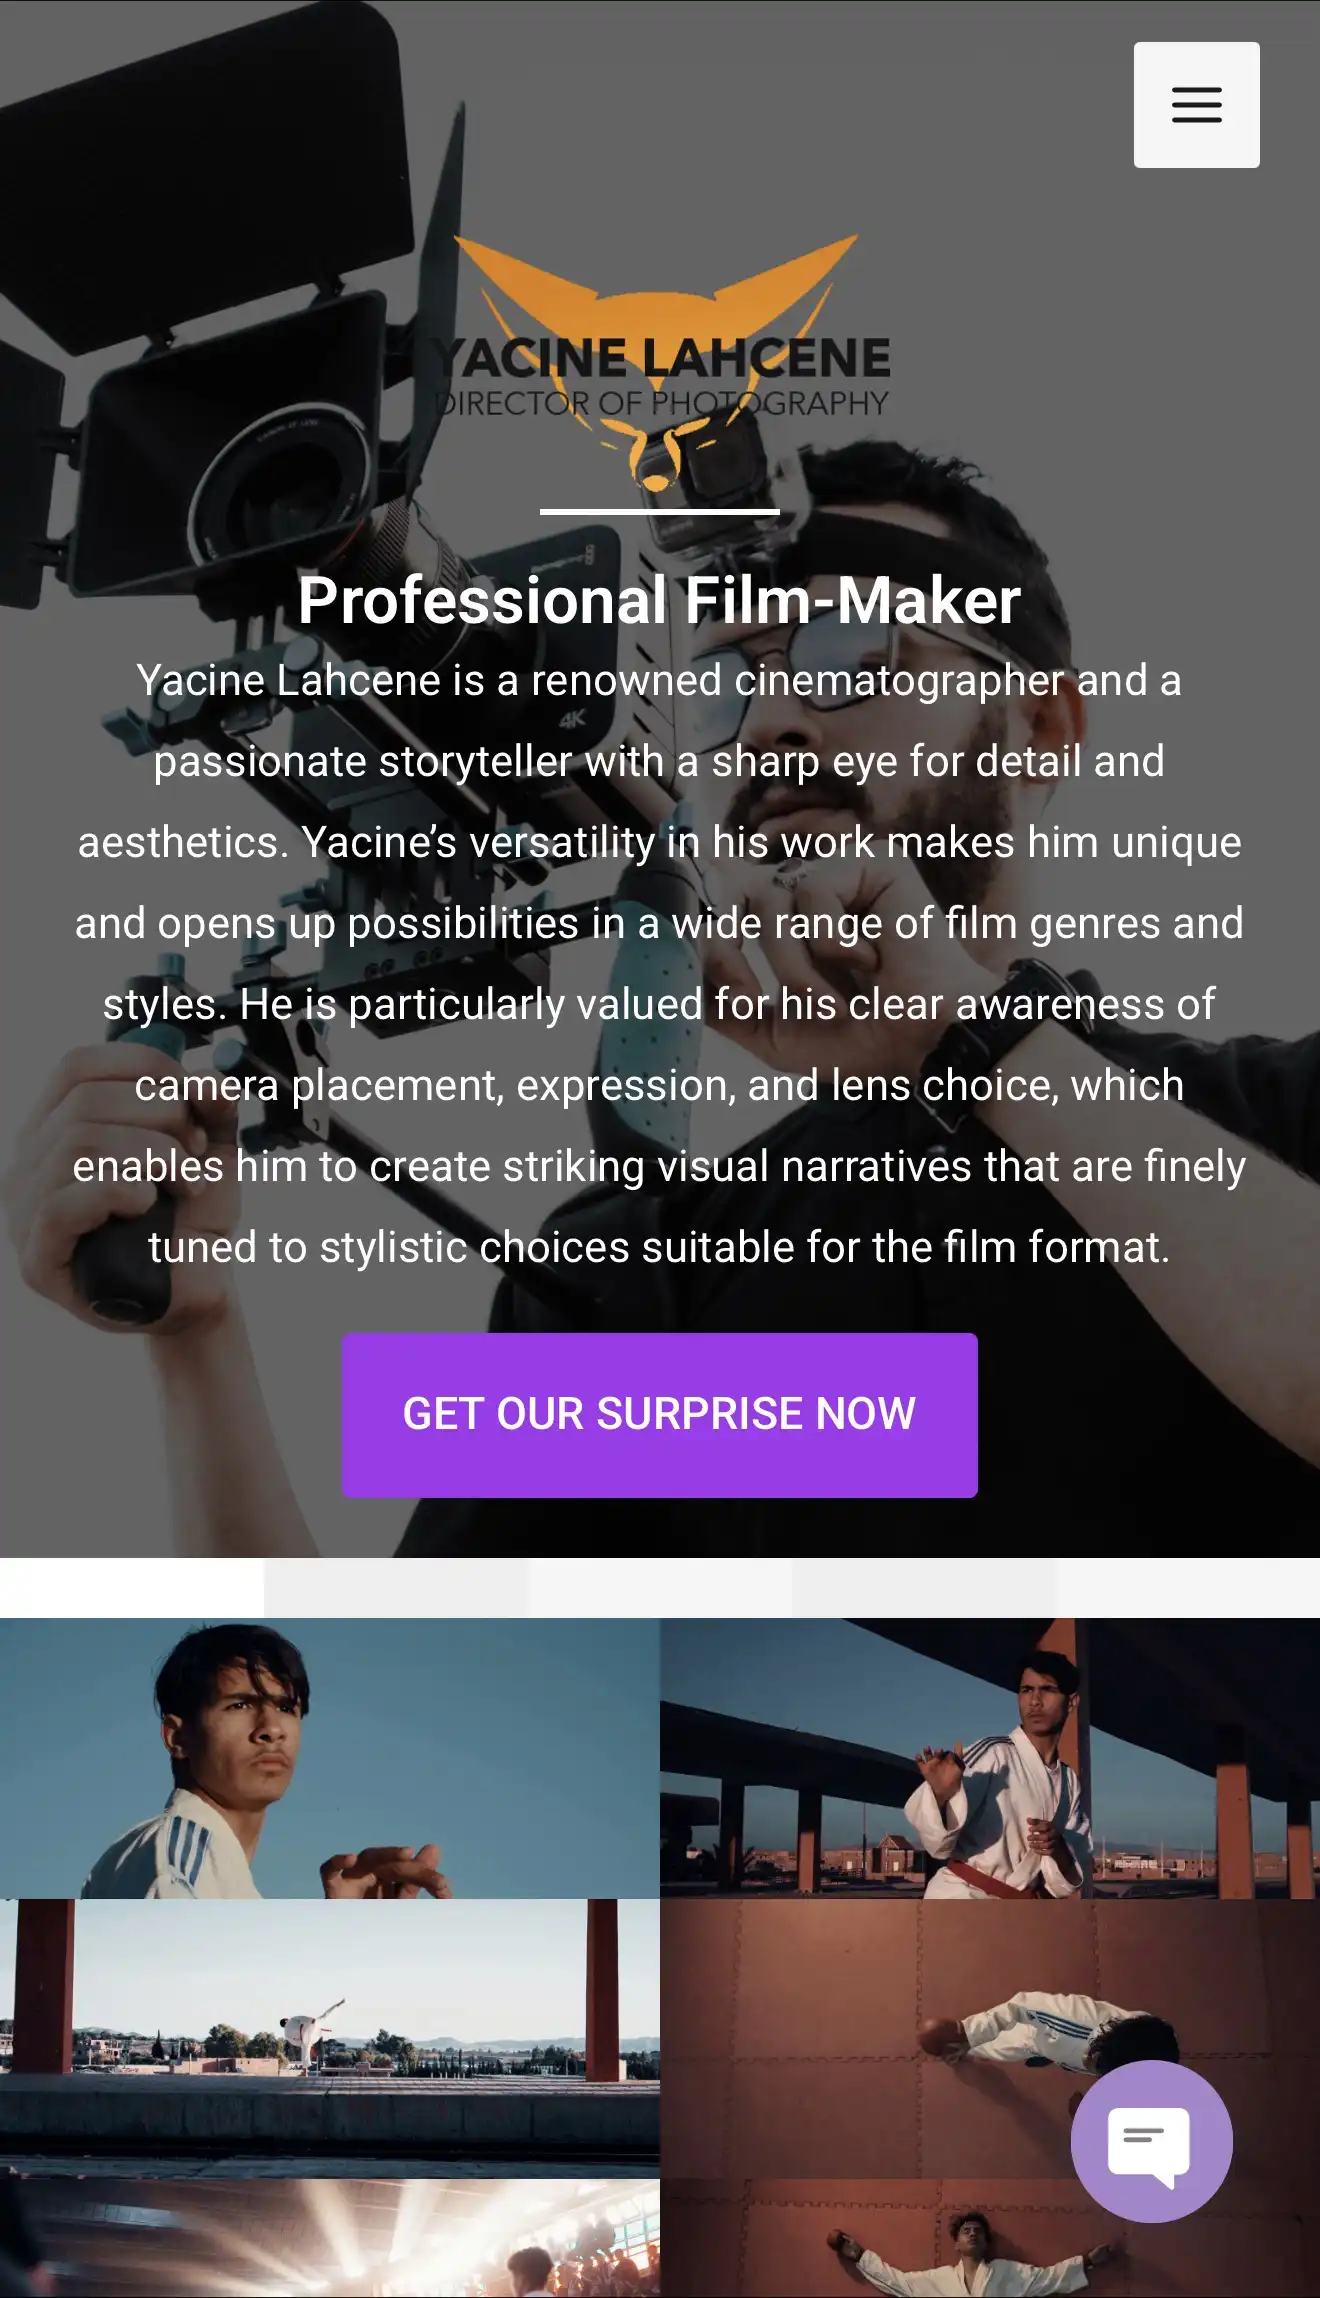Select the first white segment of gallery strip
Image resolution: width=1320 pixels, height=2298 pixels.
click(x=132, y=1587)
